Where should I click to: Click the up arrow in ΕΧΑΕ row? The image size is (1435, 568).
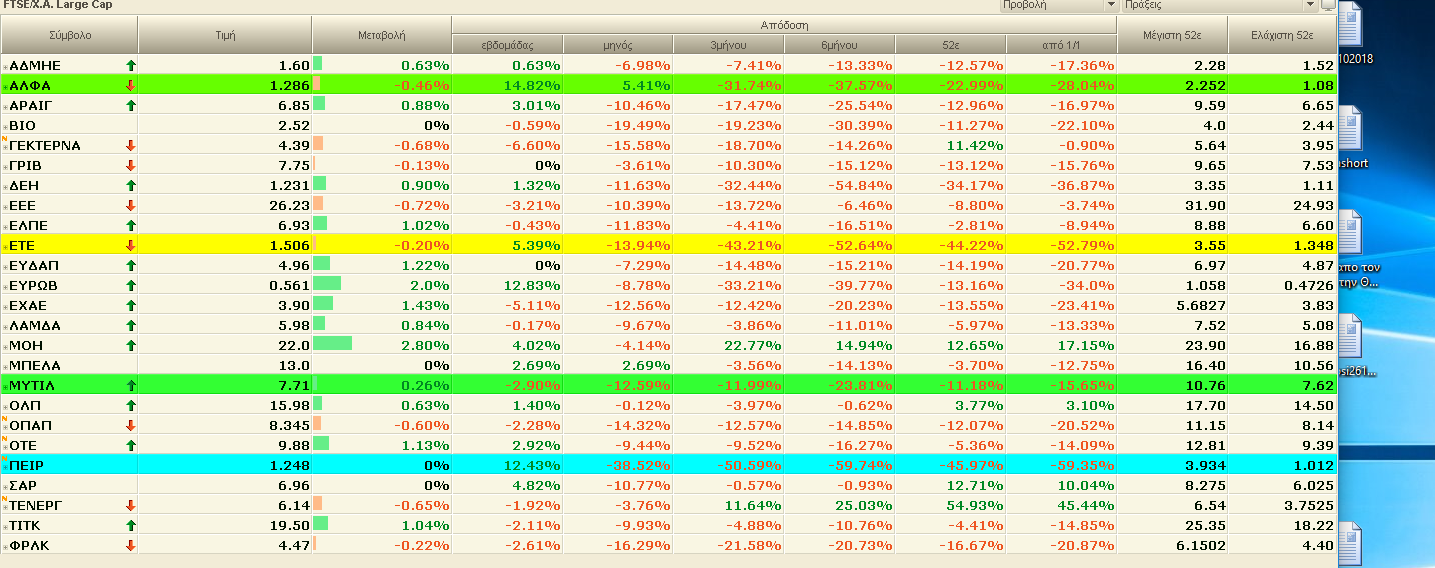(130, 305)
